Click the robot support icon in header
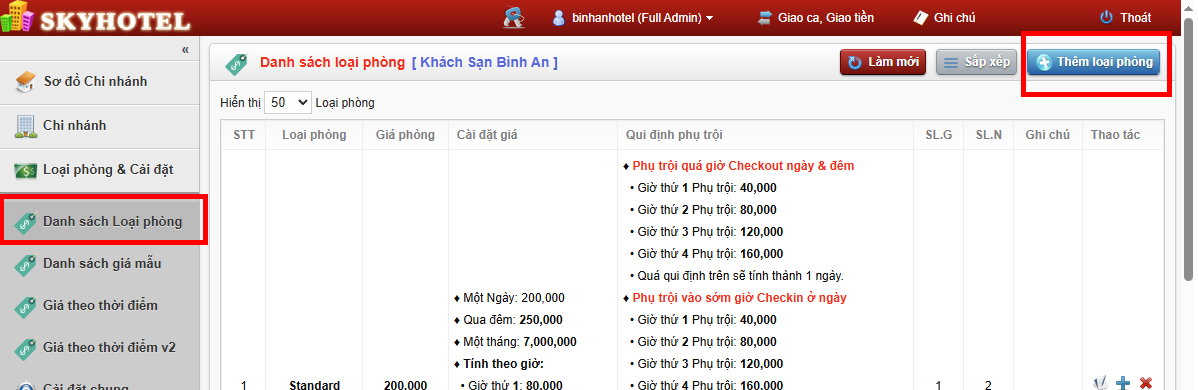Screen dimensions: 1198x390 514,17
